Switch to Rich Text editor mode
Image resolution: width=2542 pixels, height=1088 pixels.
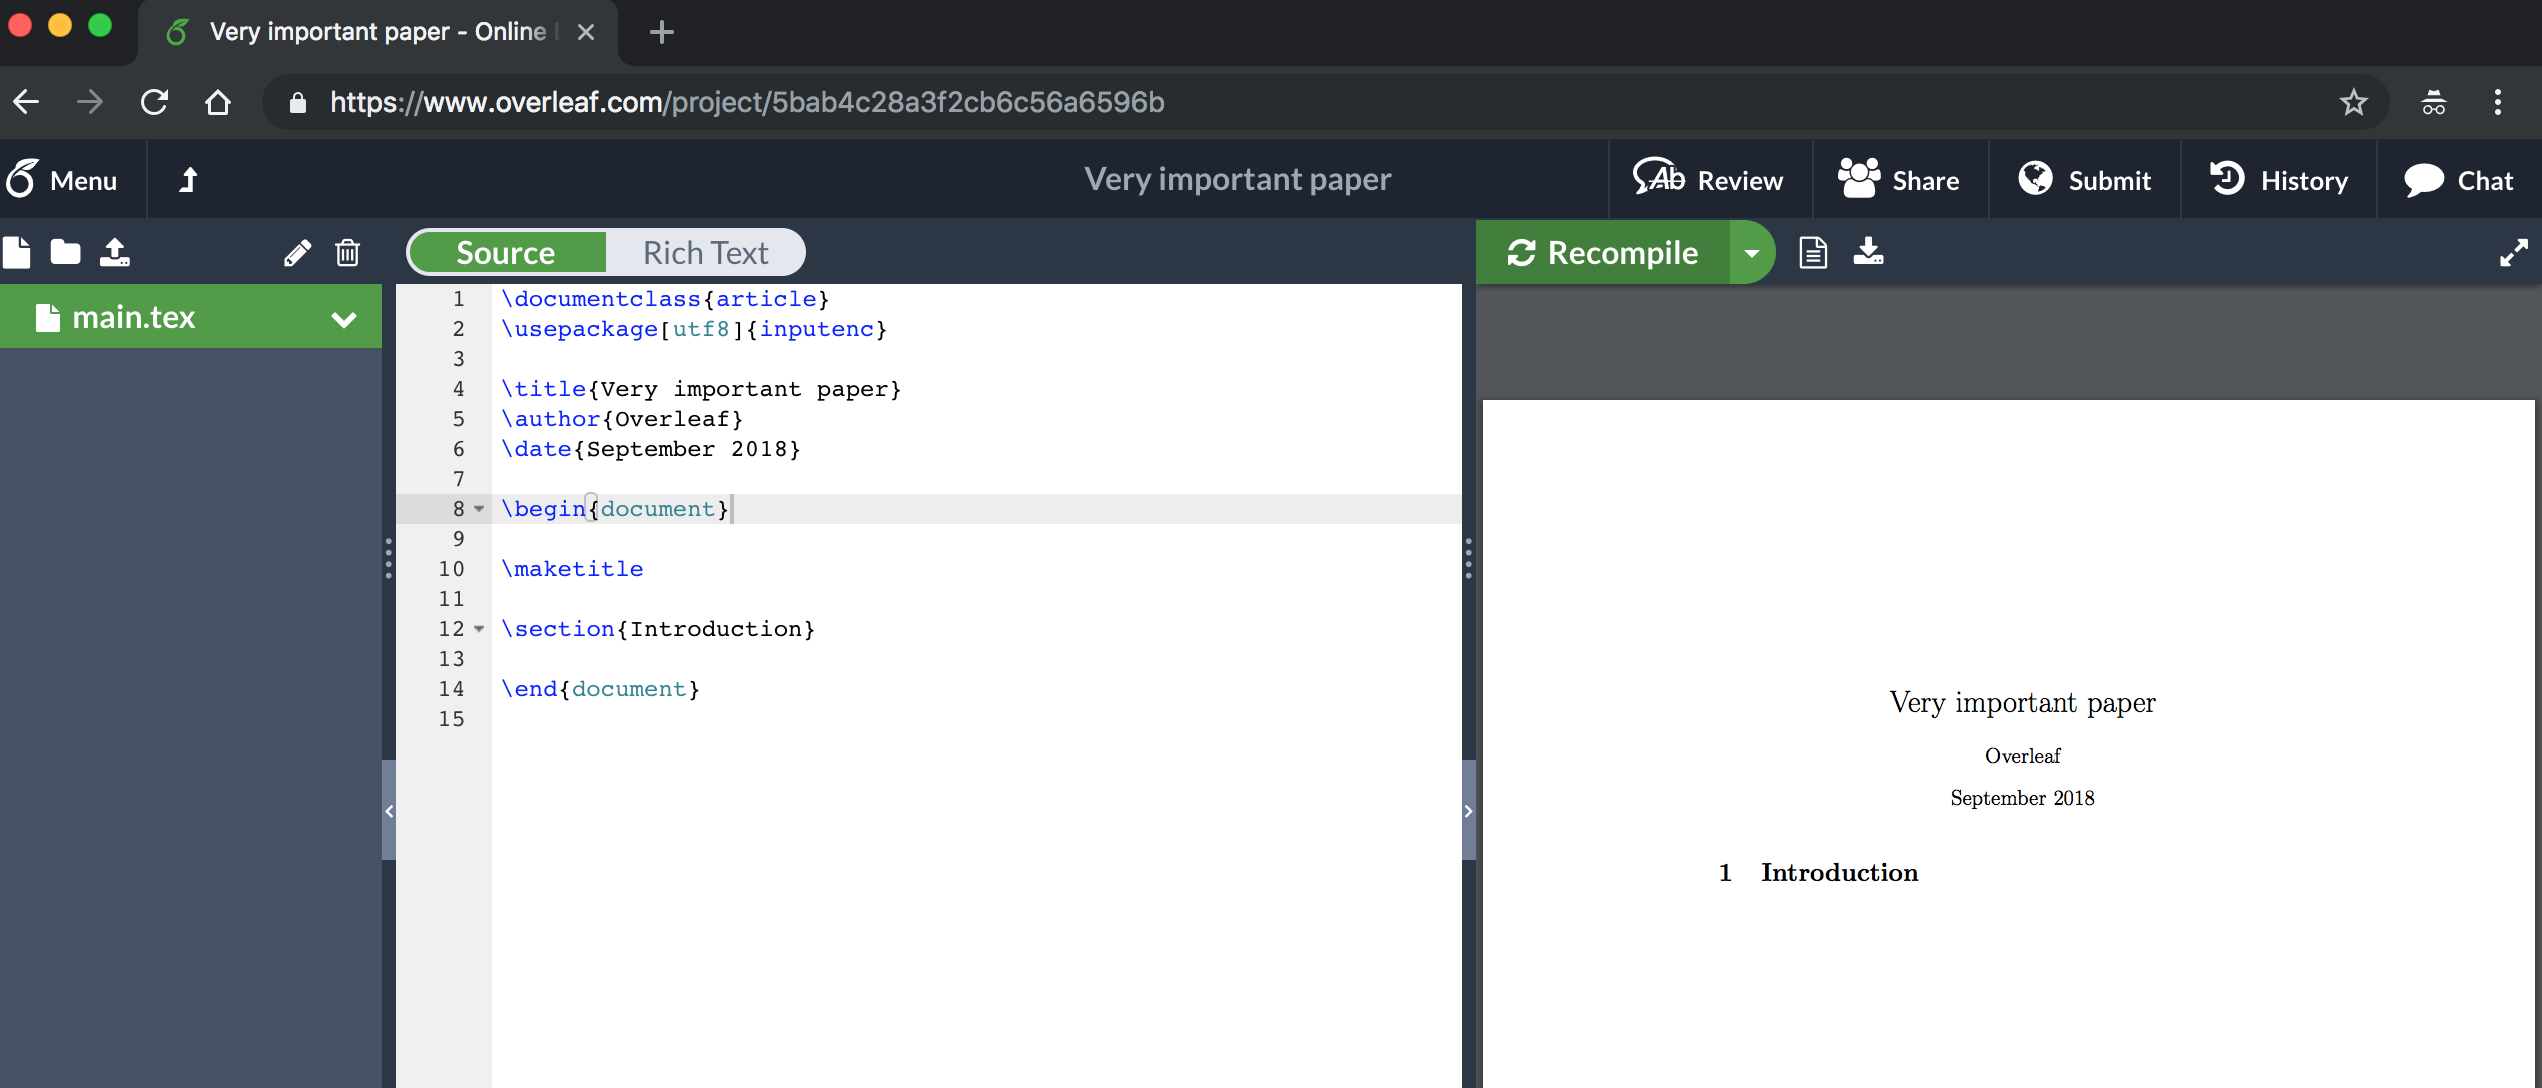tap(707, 251)
